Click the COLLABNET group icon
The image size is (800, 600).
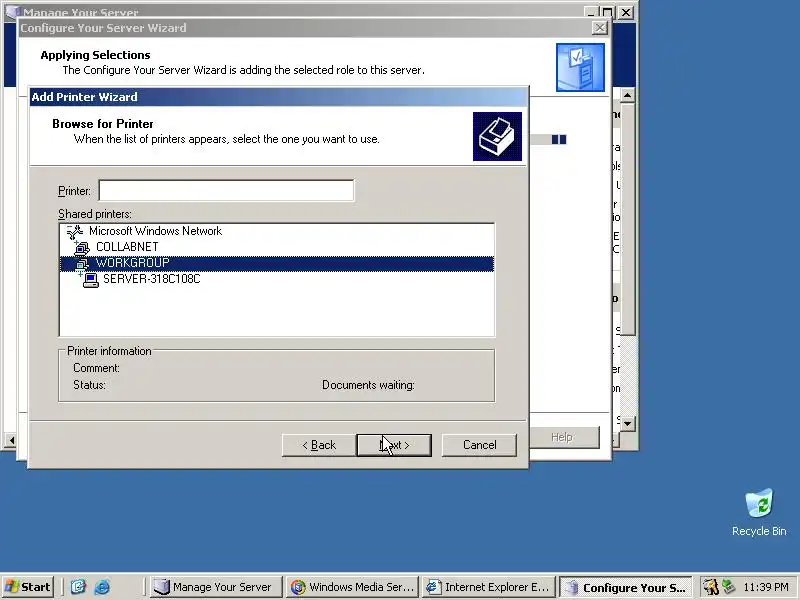tap(82, 248)
